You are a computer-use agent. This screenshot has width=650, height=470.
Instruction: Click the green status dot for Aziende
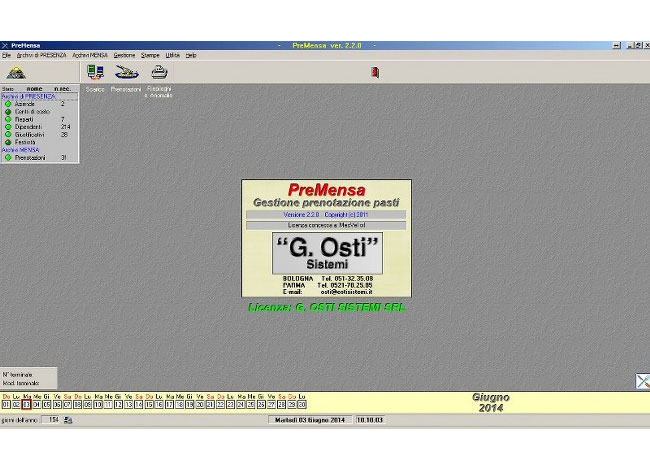pyautogui.click(x=8, y=104)
